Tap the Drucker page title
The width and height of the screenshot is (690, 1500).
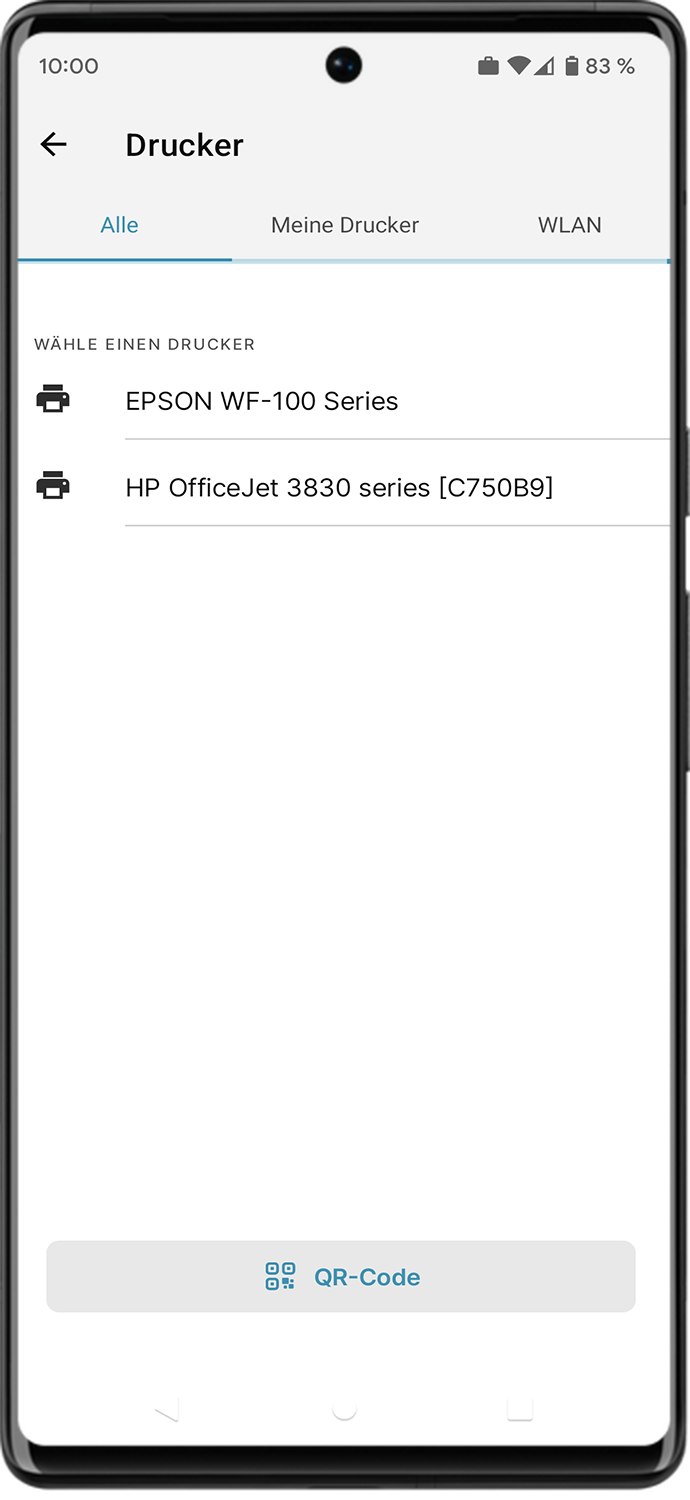(184, 145)
